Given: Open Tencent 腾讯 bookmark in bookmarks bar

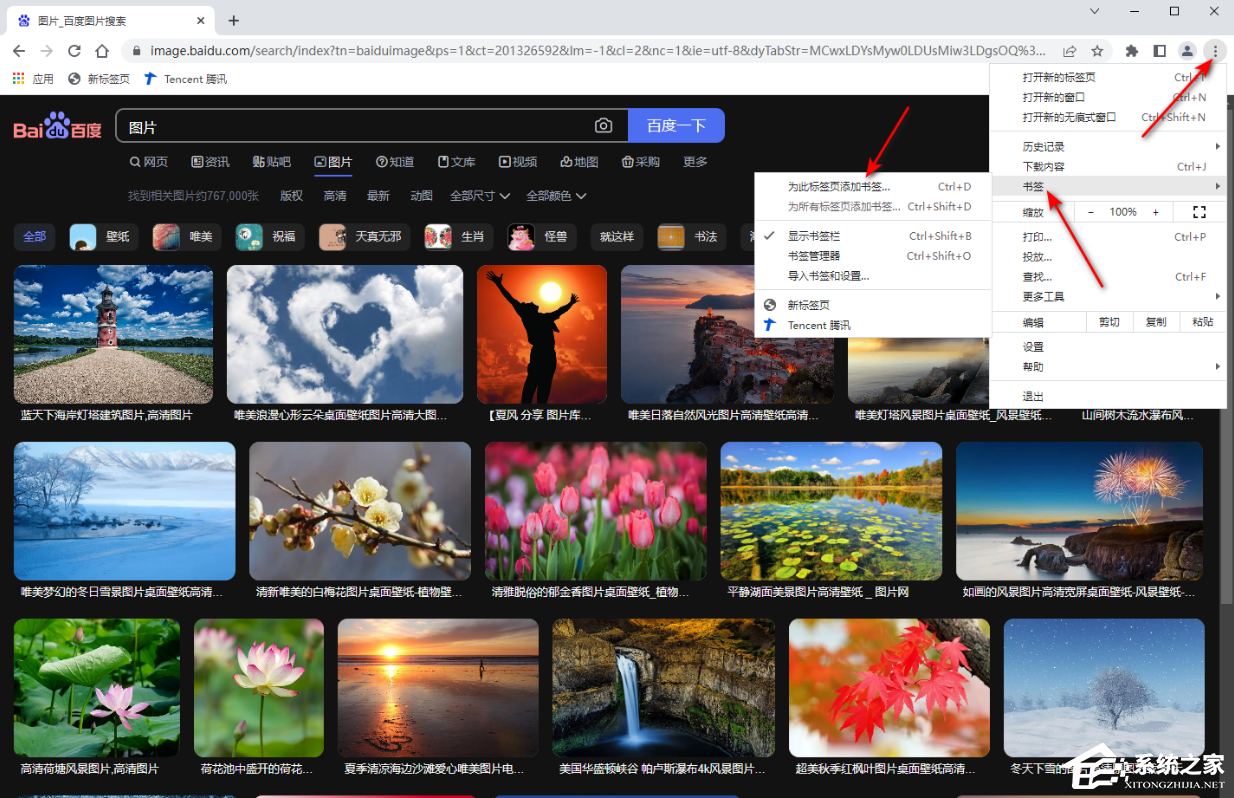Looking at the screenshot, I should (185, 79).
